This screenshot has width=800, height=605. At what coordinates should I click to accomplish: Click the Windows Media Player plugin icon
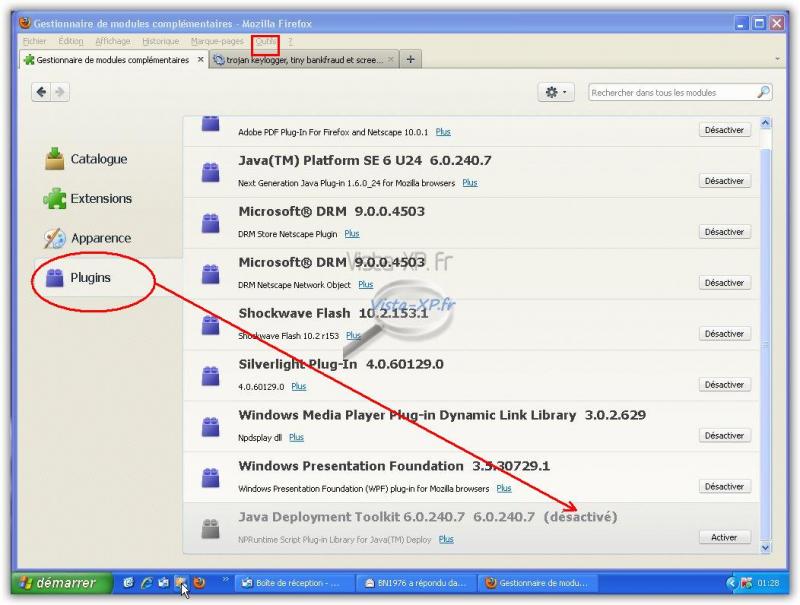[x=210, y=427]
